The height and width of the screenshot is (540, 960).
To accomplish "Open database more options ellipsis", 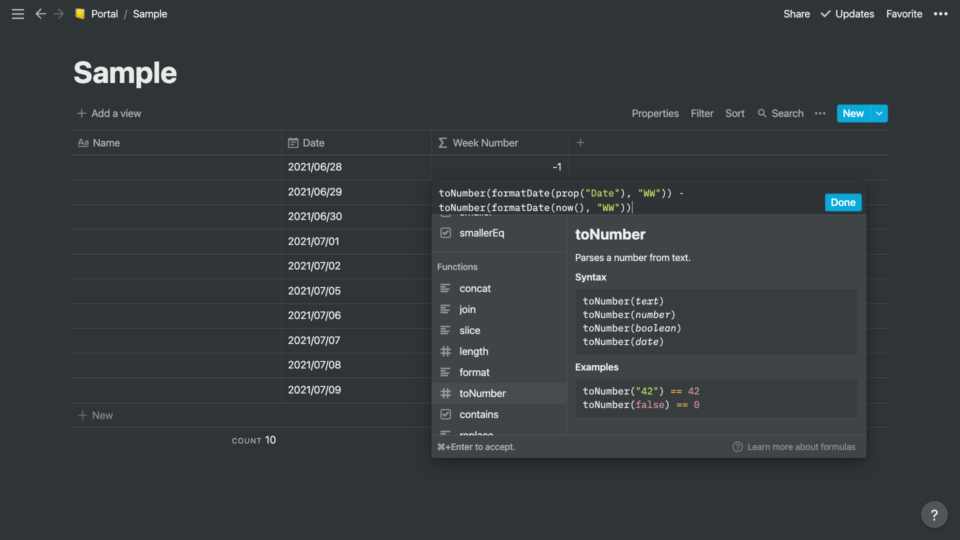I will pyautogui.click(x=820, y=113).
